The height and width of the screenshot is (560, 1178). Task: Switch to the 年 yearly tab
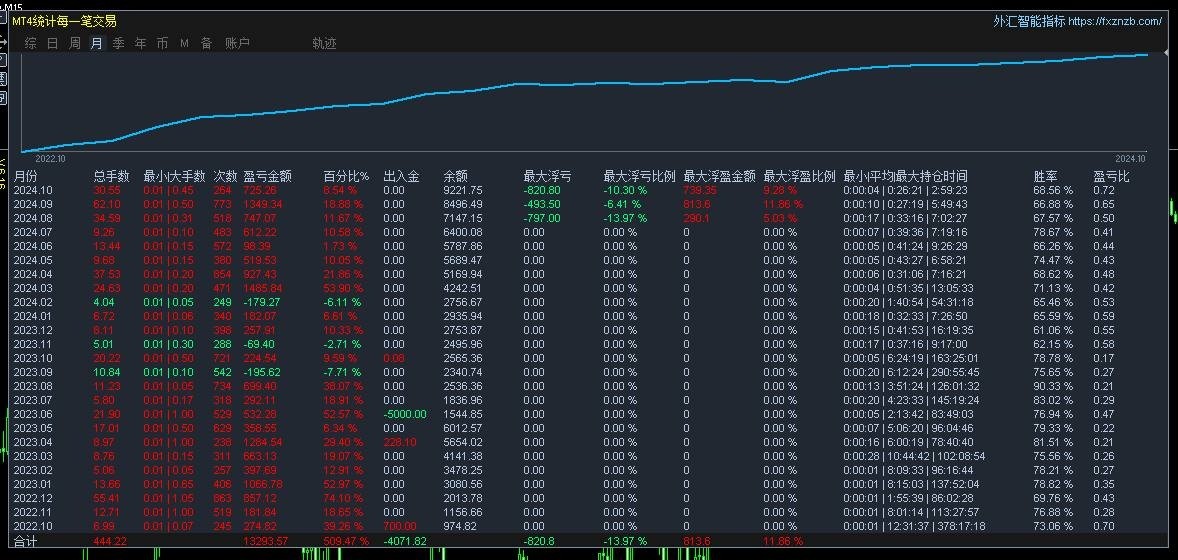point(140,44)
